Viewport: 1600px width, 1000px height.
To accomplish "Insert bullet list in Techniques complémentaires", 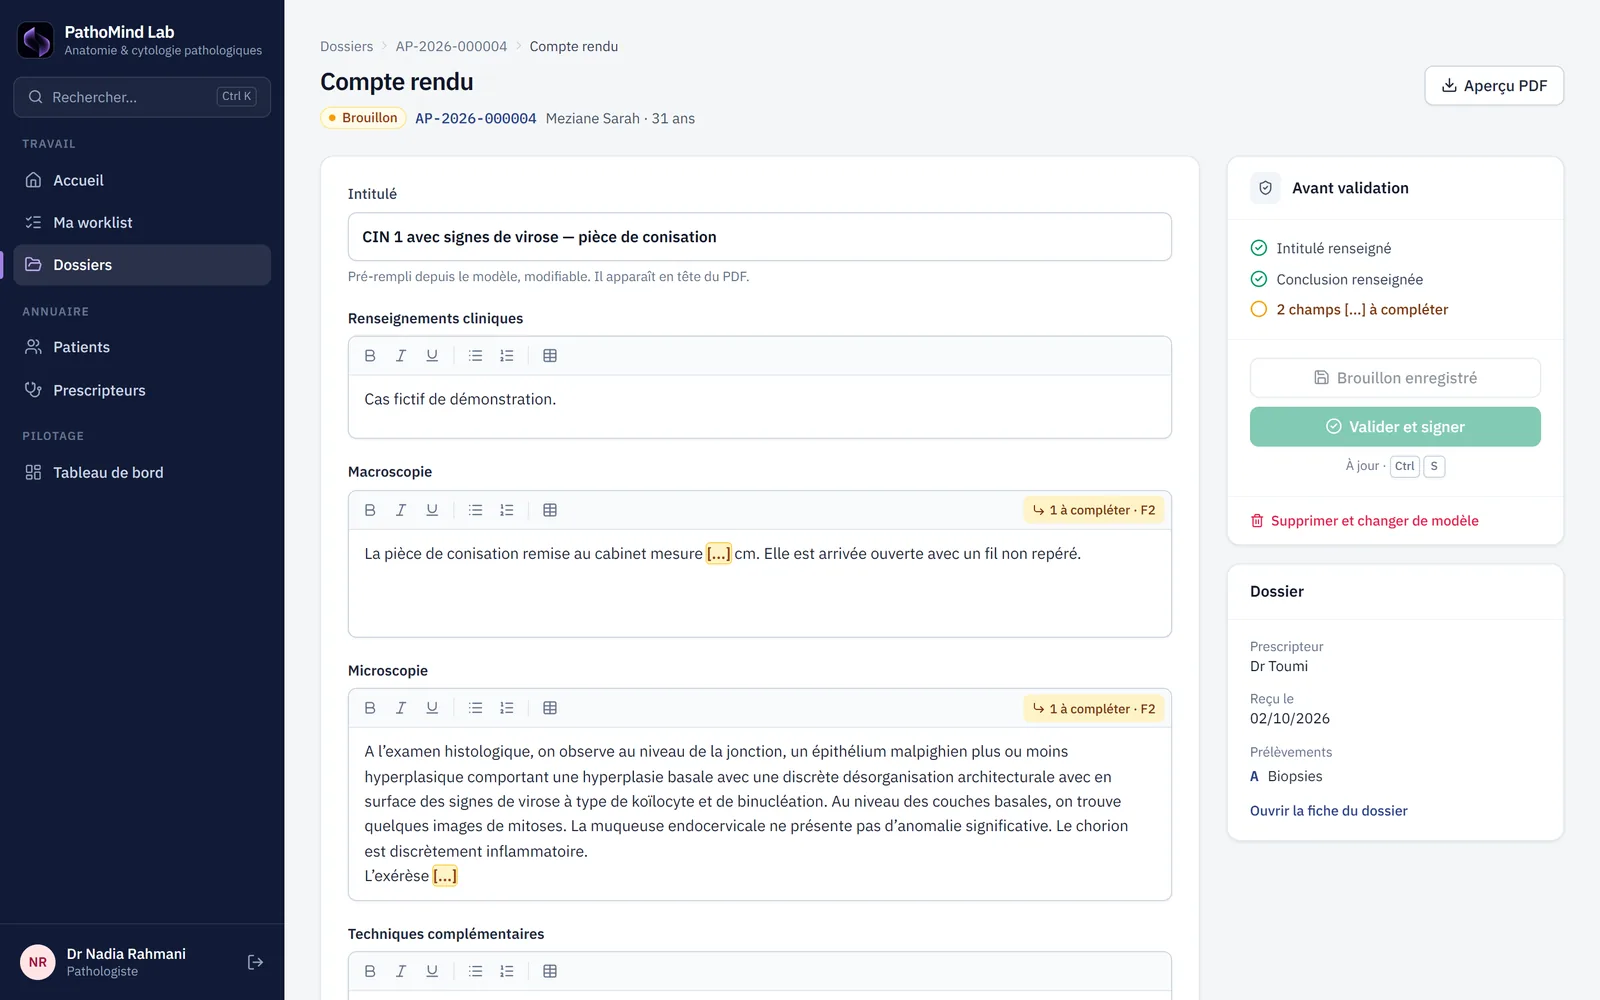I will 476,971.
